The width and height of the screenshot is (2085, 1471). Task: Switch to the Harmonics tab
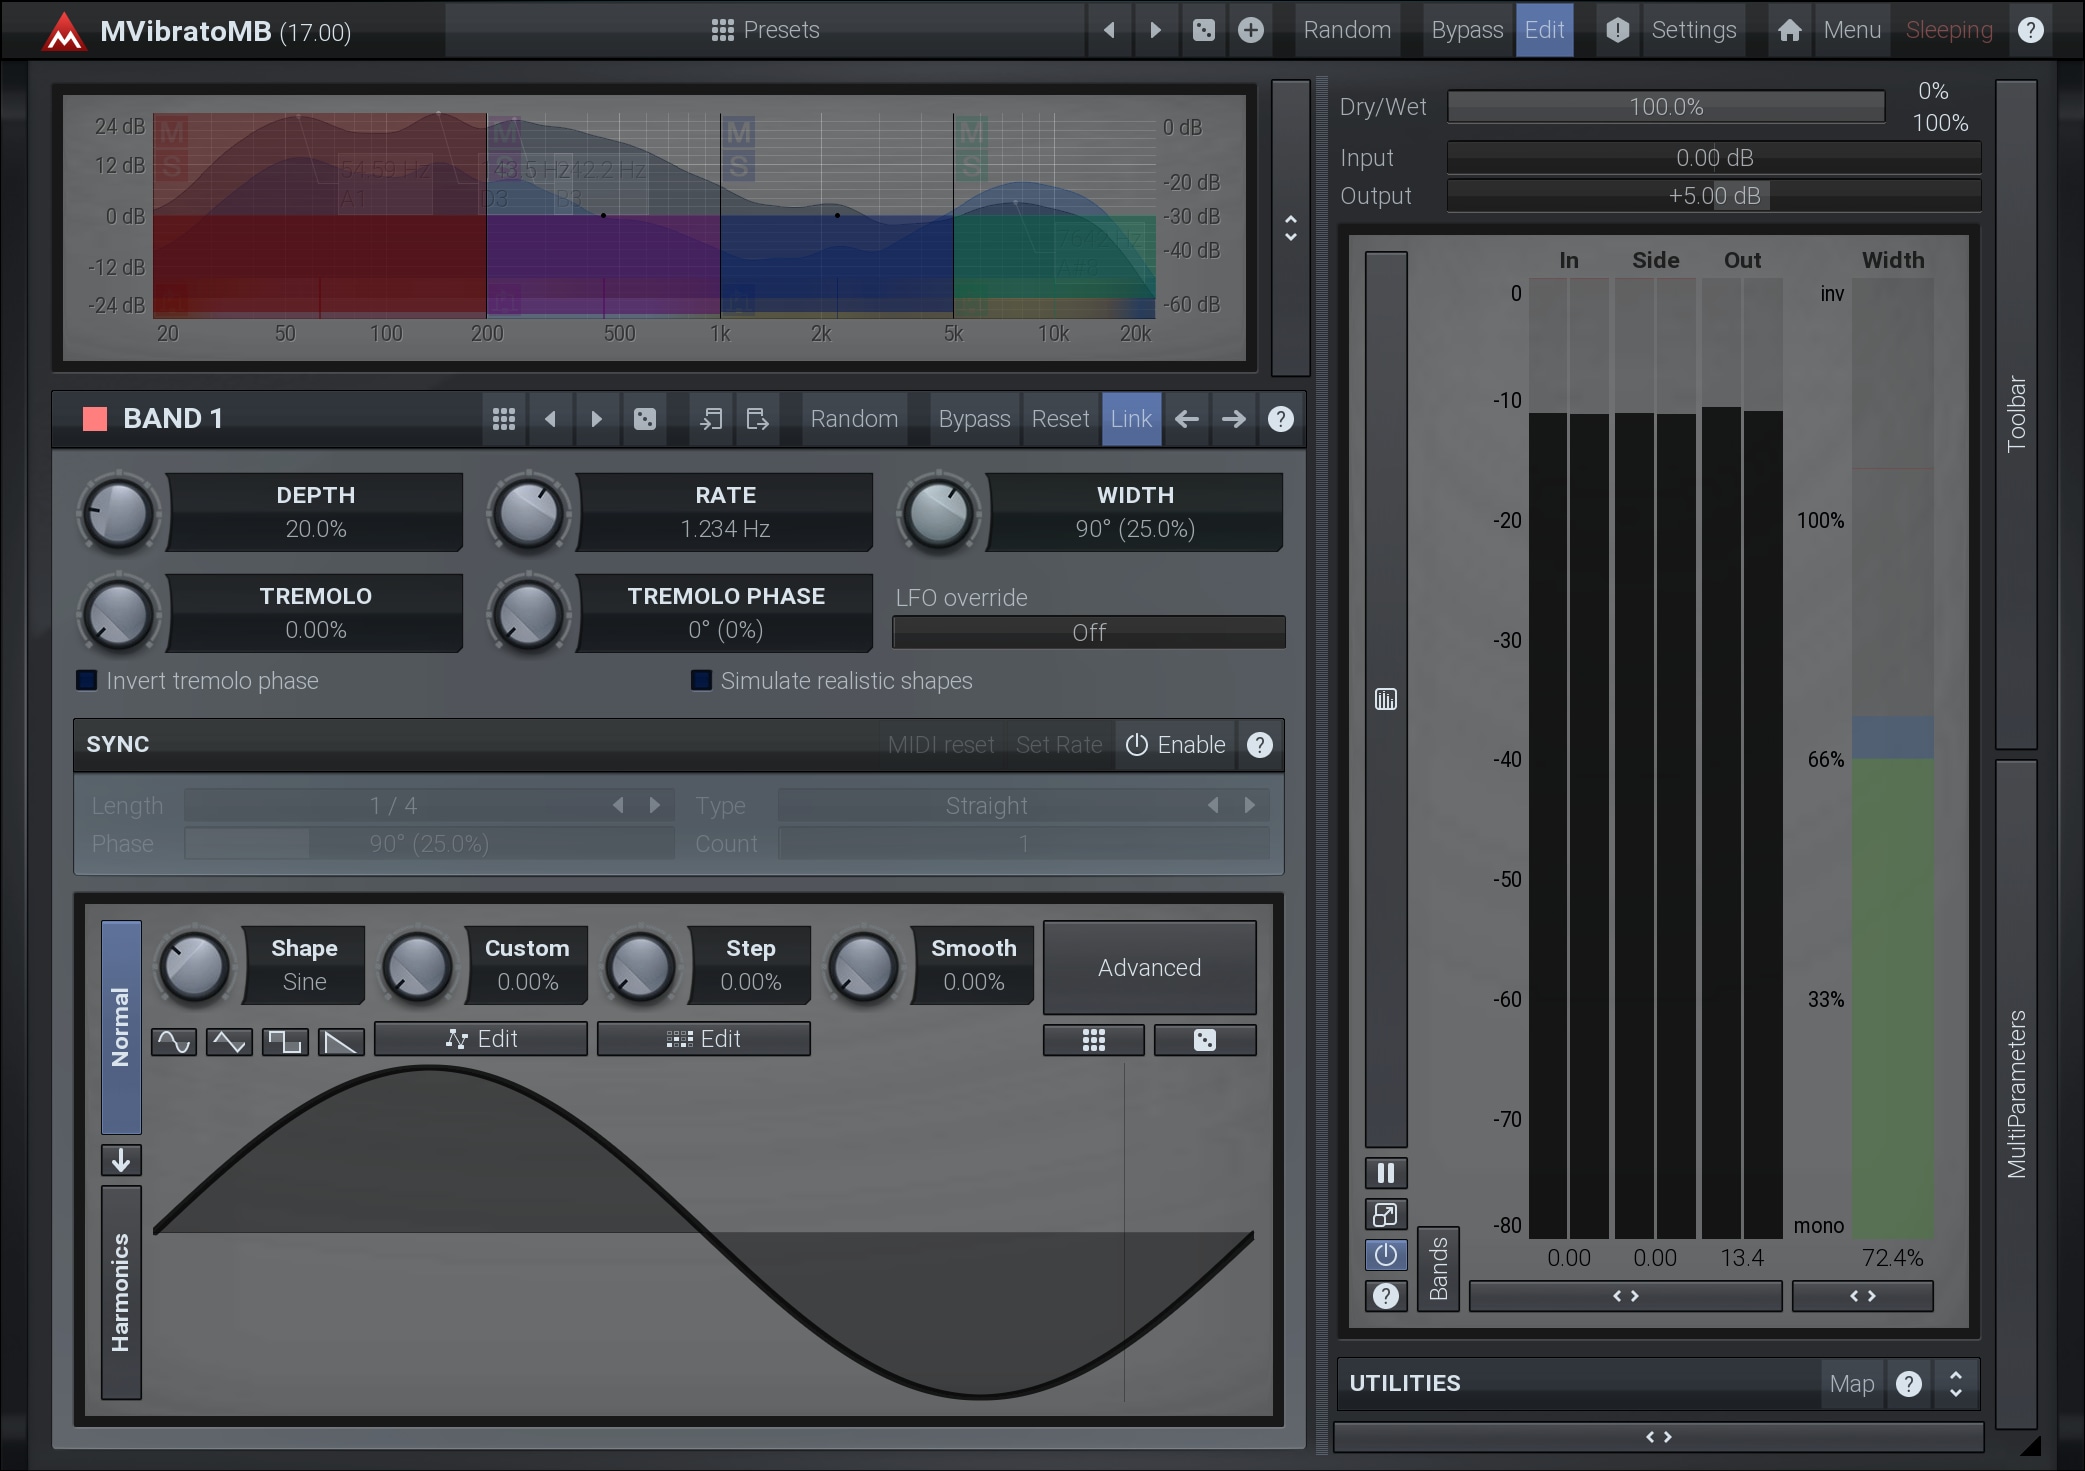pos(121,1292)
